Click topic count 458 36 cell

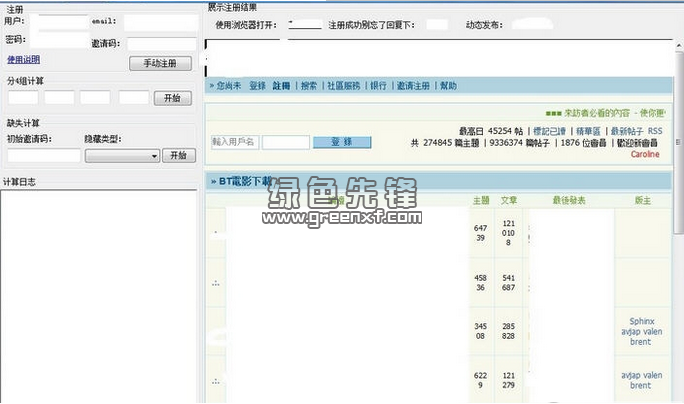point(480,283)
